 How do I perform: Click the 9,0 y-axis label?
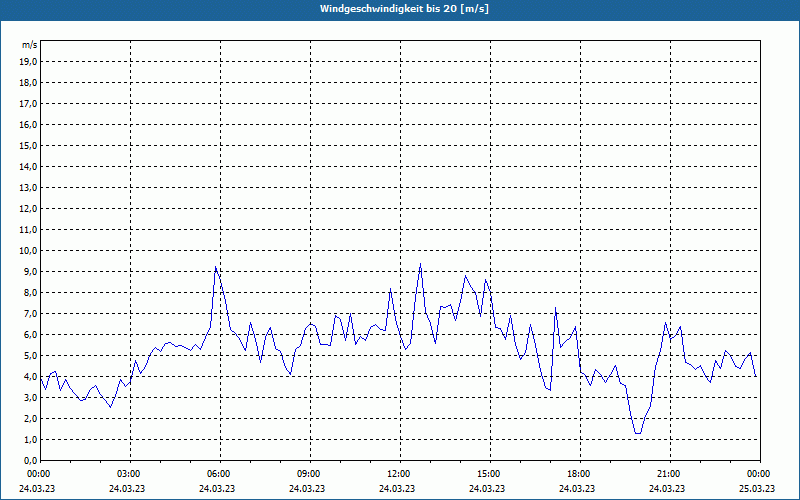point(30,271)
